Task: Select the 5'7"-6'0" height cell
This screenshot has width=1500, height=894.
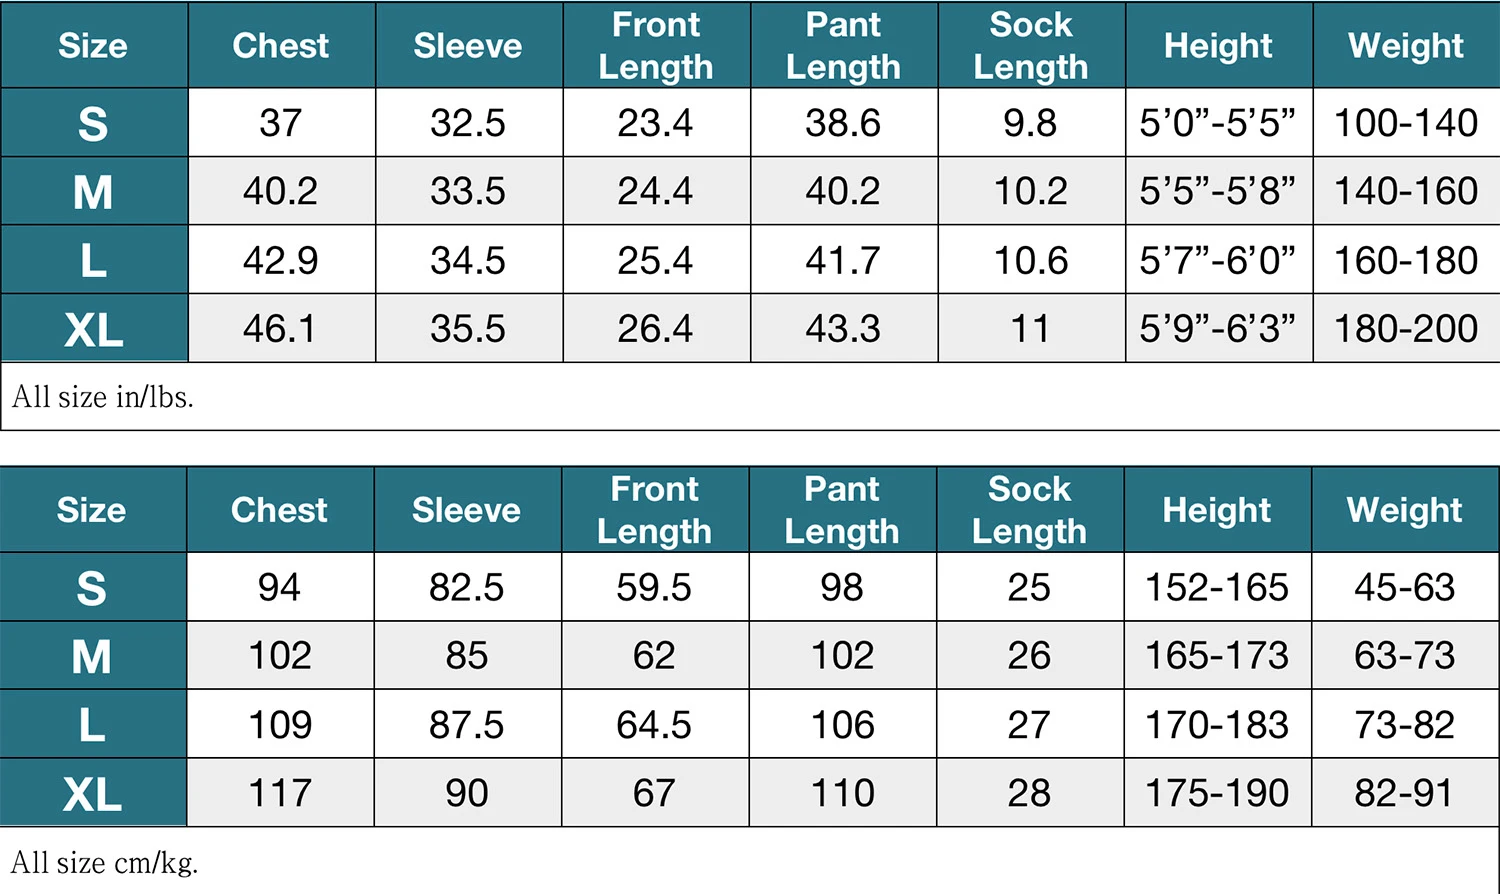Action: coord(1217,260)
